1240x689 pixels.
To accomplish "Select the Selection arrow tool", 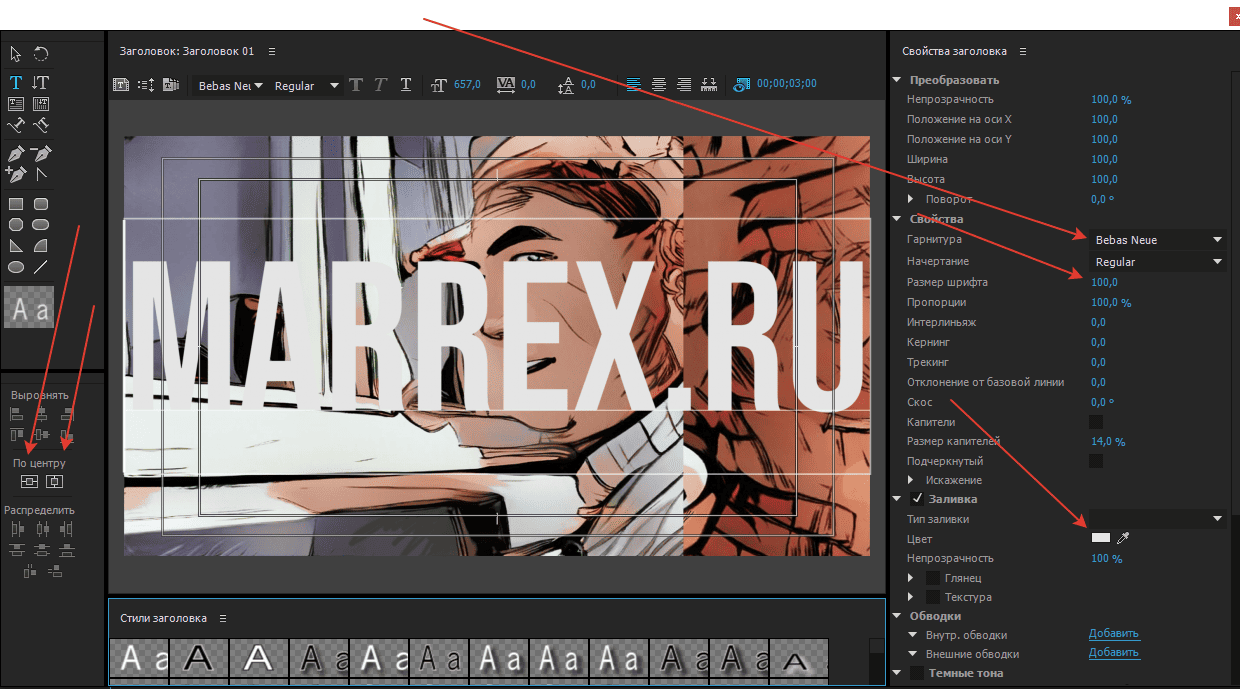I will coord(16,54).
